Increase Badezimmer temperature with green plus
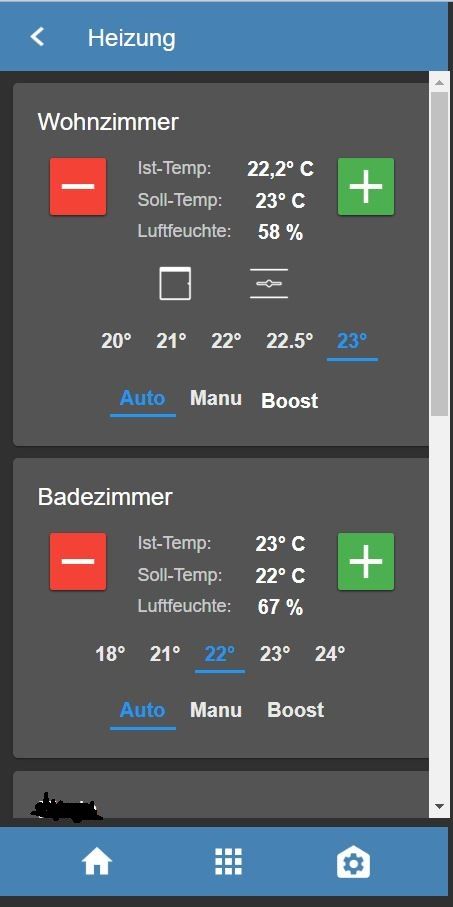This screenshot has width=453, height=907. (366, 561)
